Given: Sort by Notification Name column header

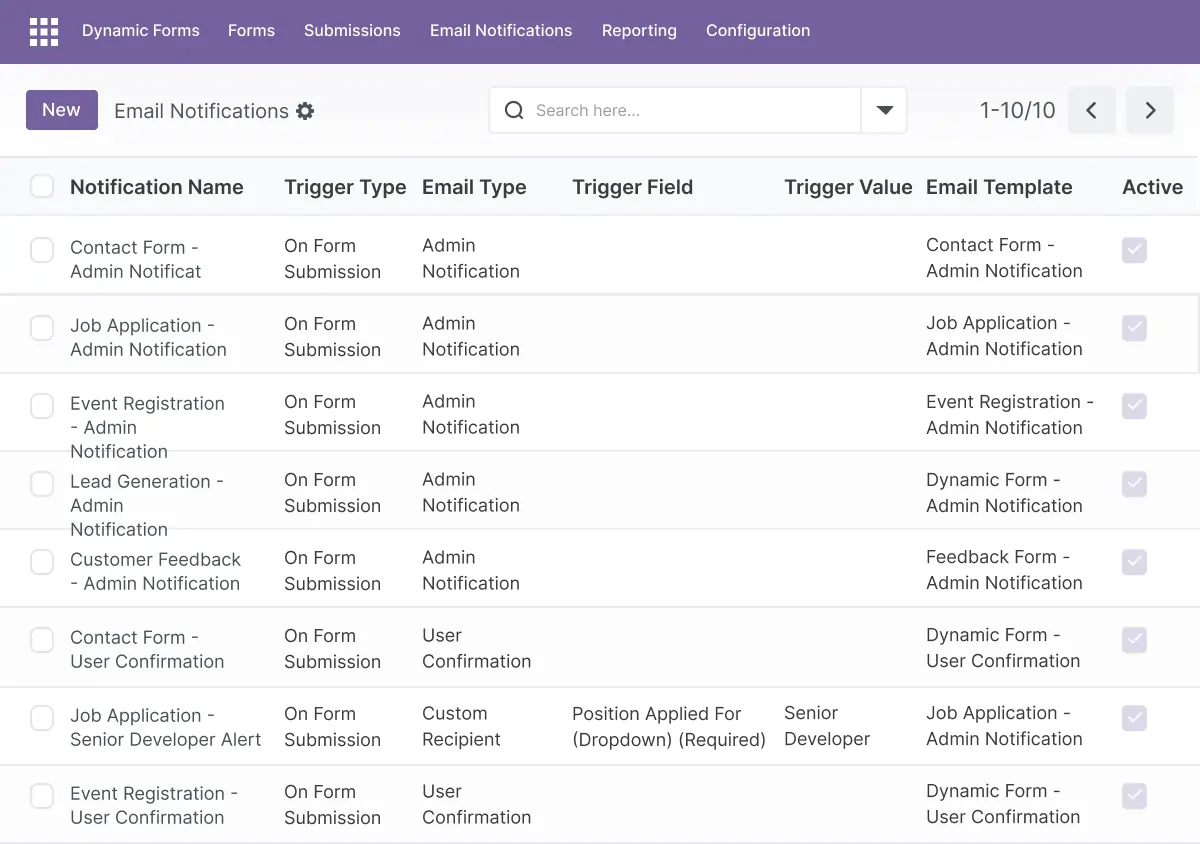Looking at the screenshot, I should [157, 187].
